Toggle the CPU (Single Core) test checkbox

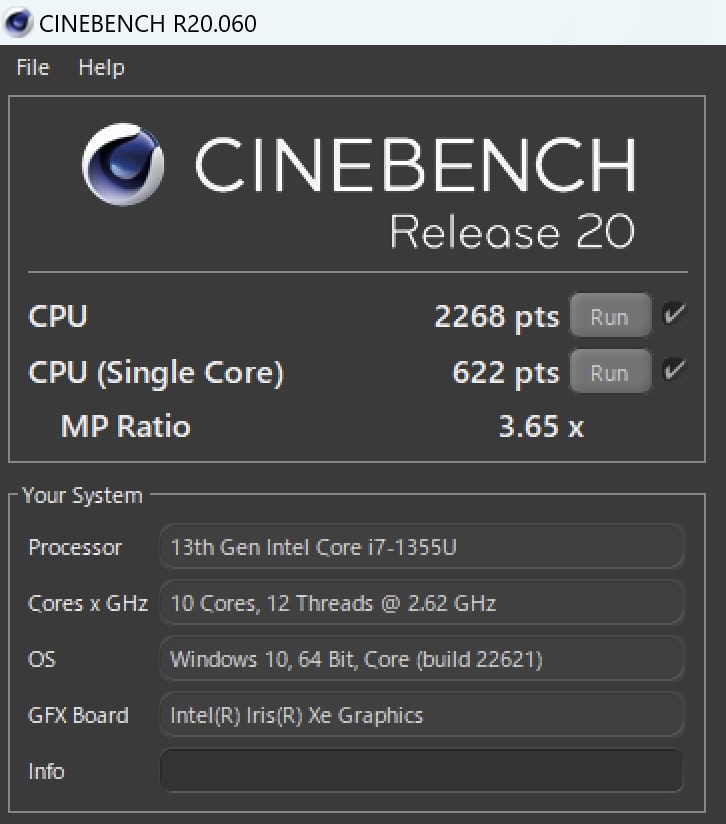675,369
